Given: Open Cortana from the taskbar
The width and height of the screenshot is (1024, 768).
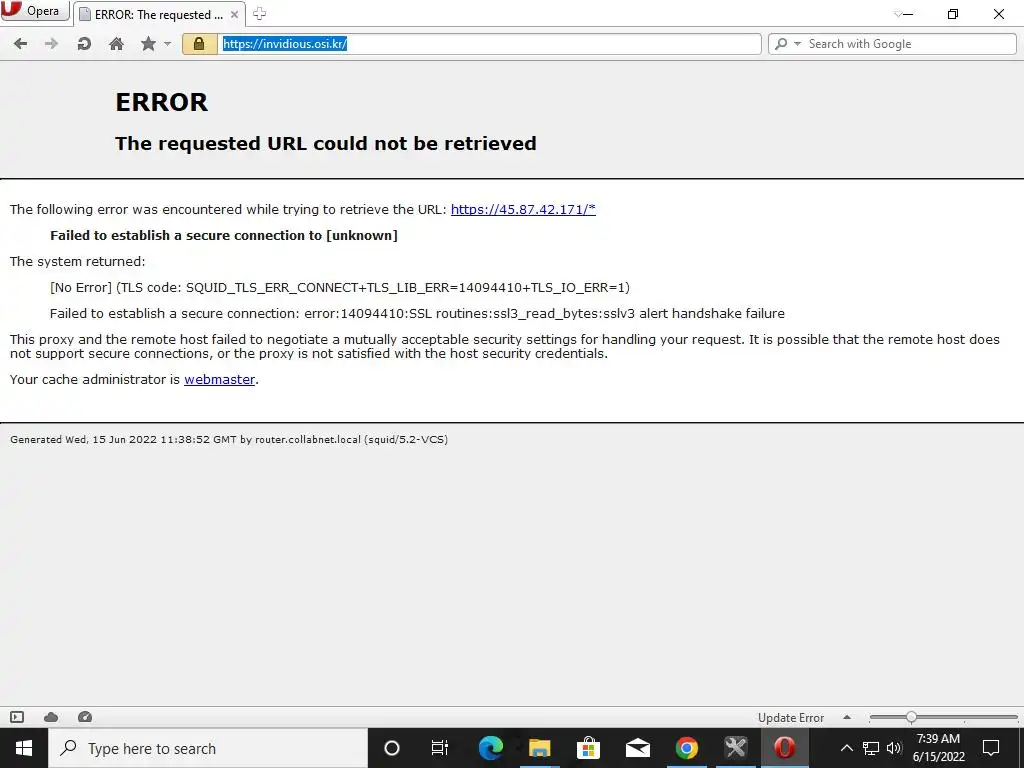Looking at the screenshot, I should (x=392, y=748).
